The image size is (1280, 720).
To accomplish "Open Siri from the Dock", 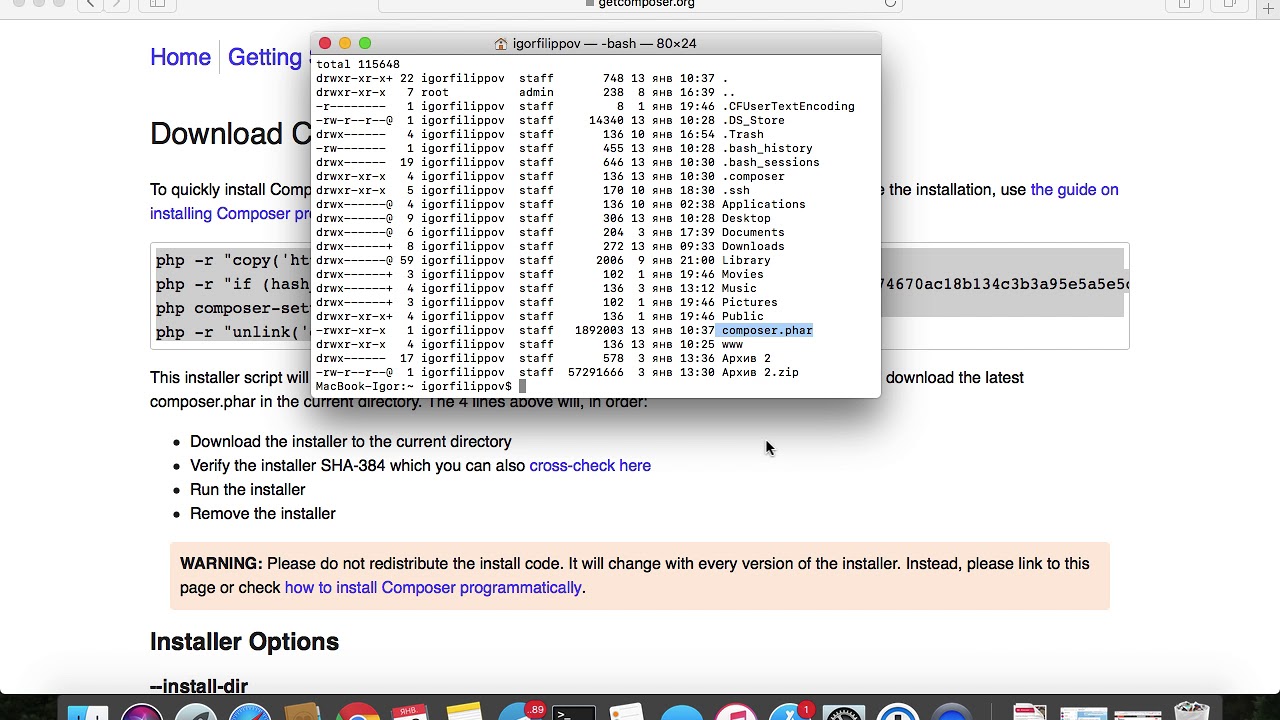I will click(142, 712).
